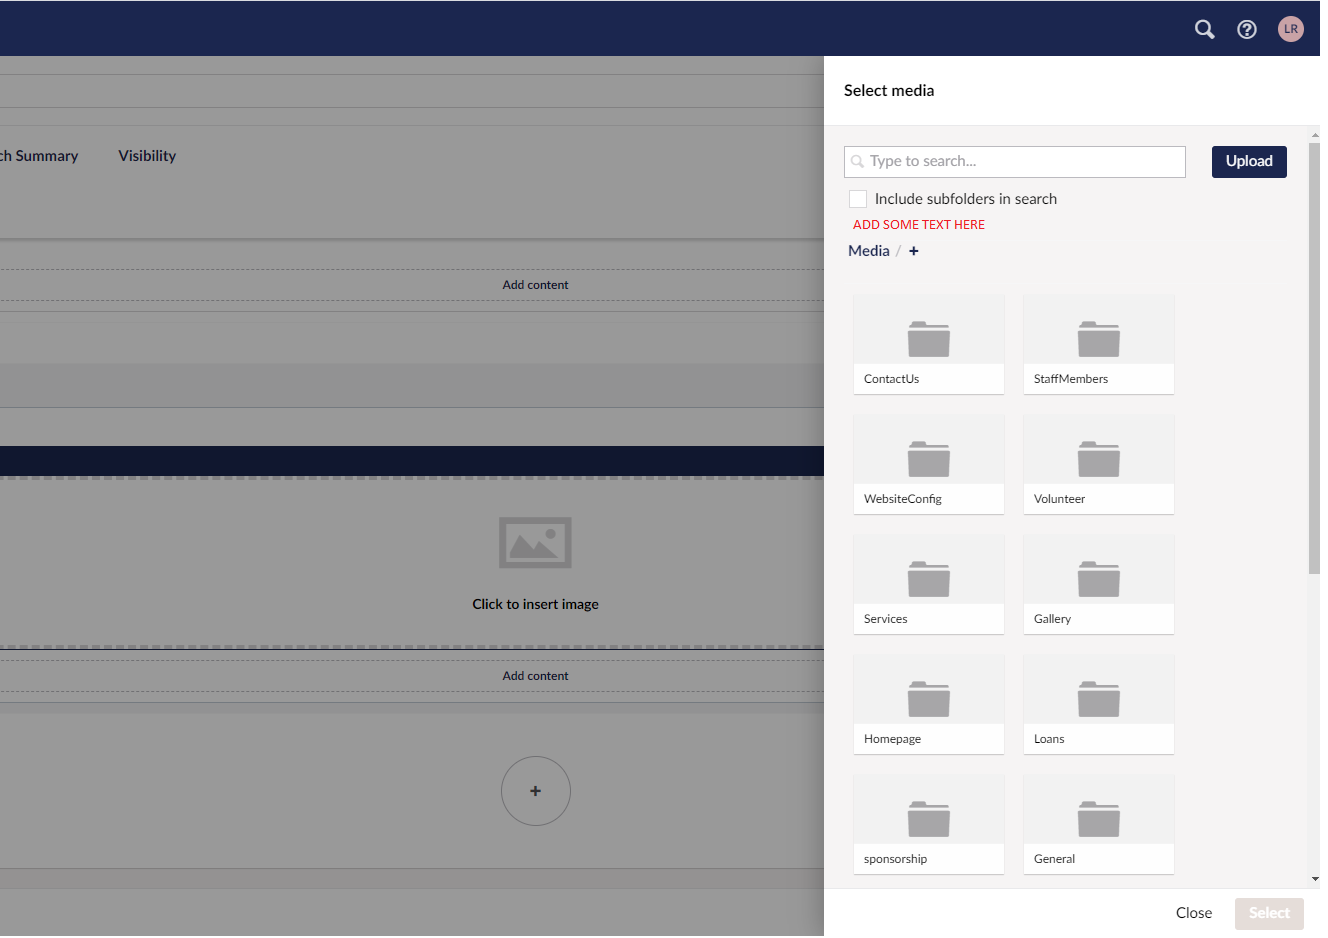The image size is (1328, 938).
Task: Focus the Type to search media field
Action: [1015, 162]
